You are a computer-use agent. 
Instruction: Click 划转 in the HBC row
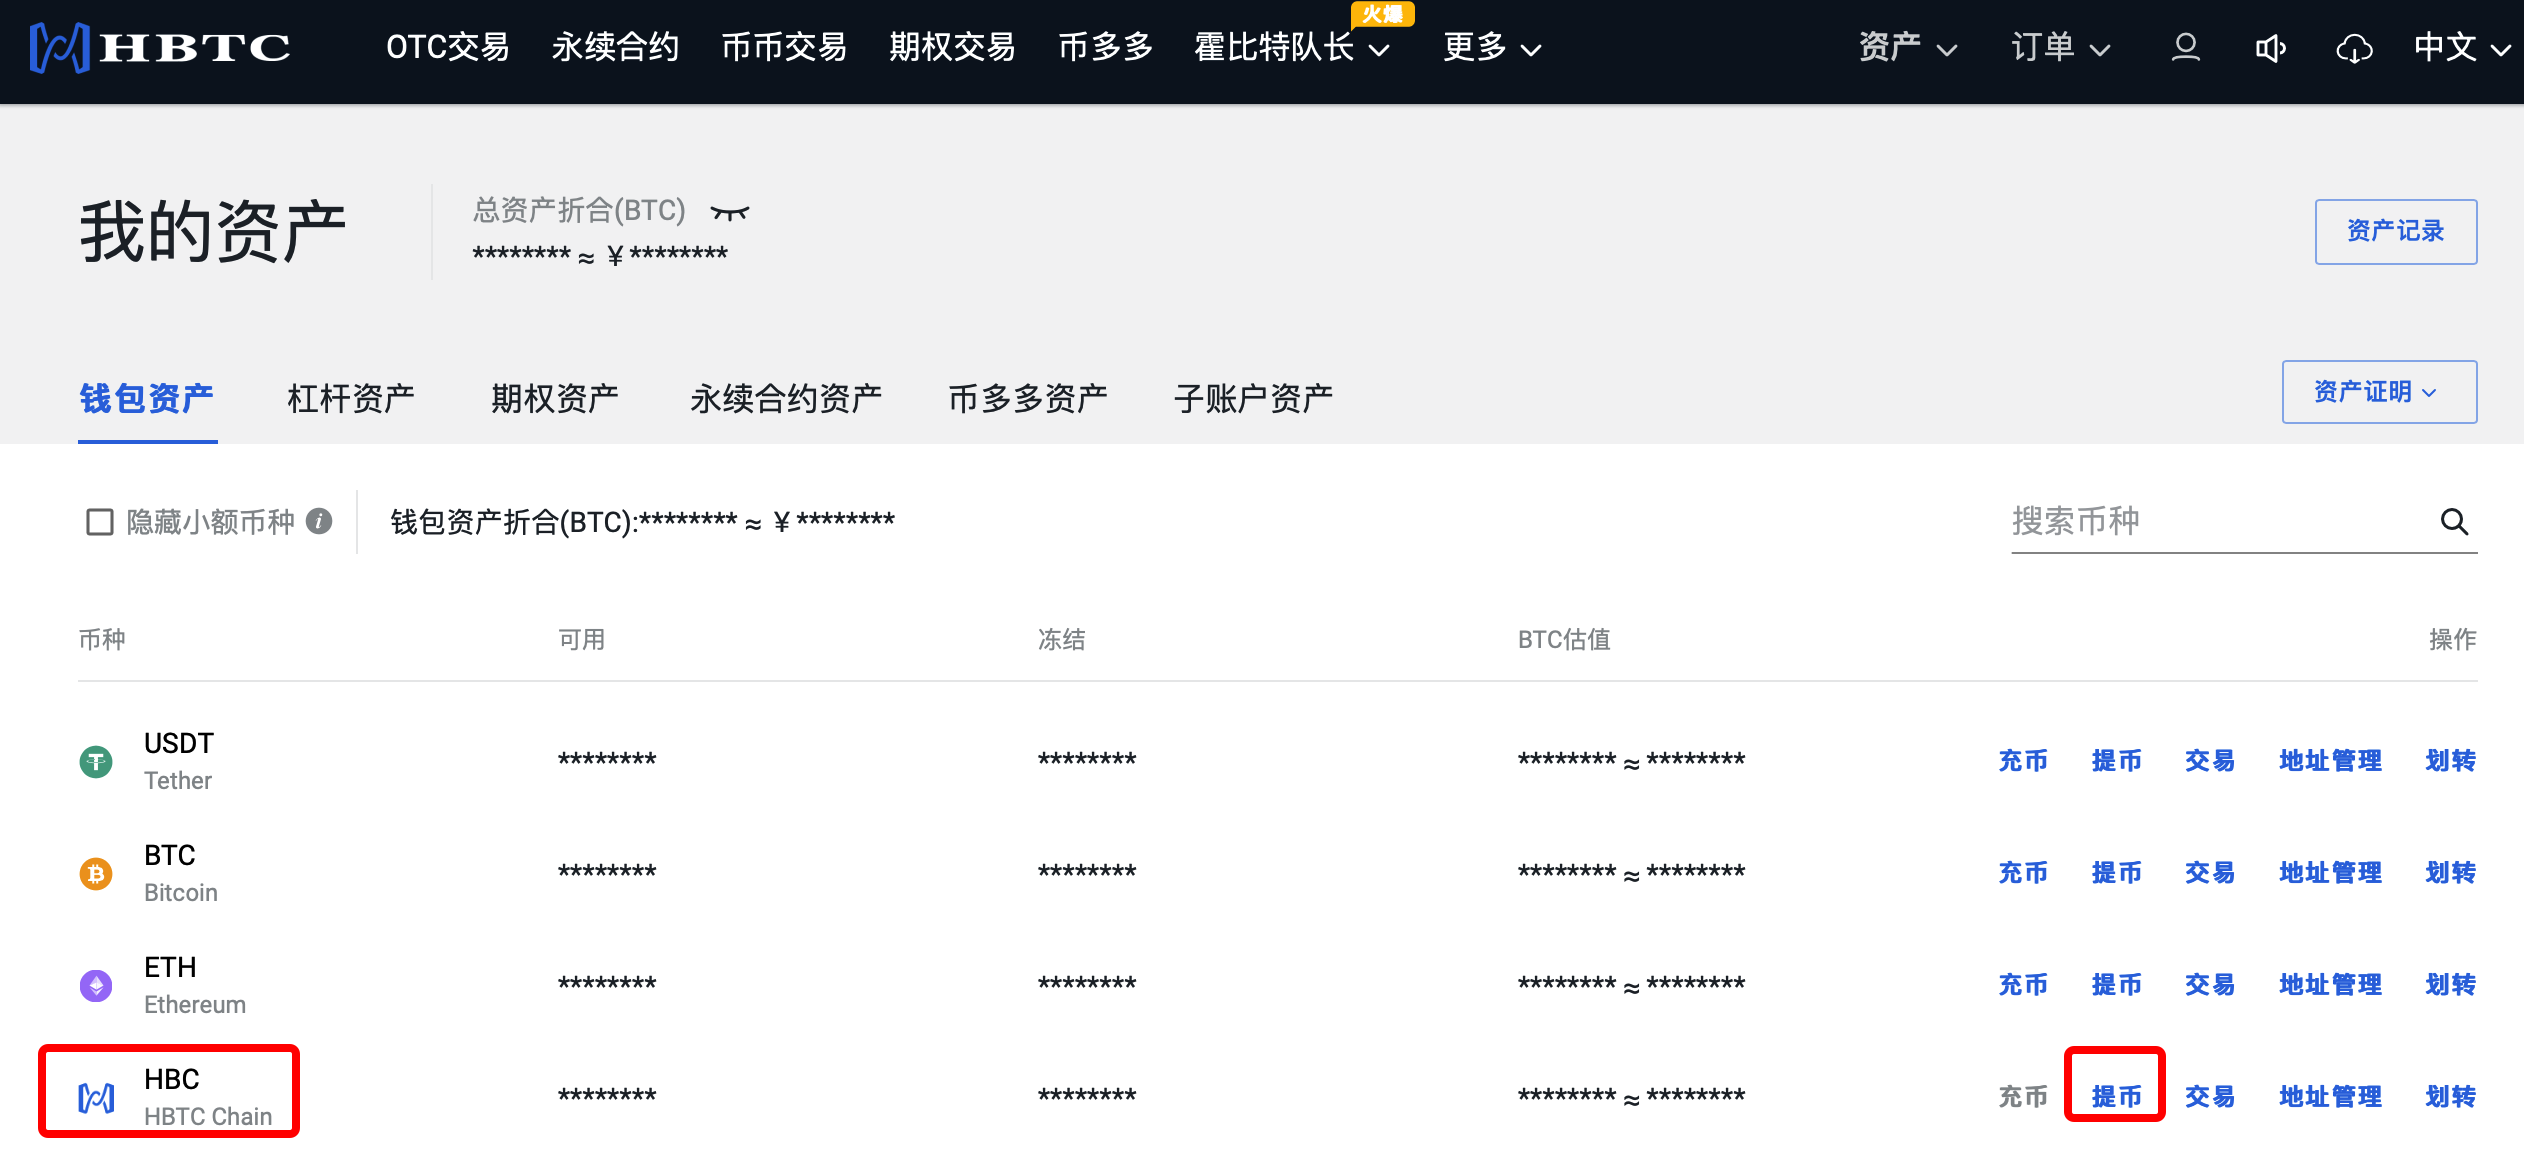[x=2451, y=1097]
